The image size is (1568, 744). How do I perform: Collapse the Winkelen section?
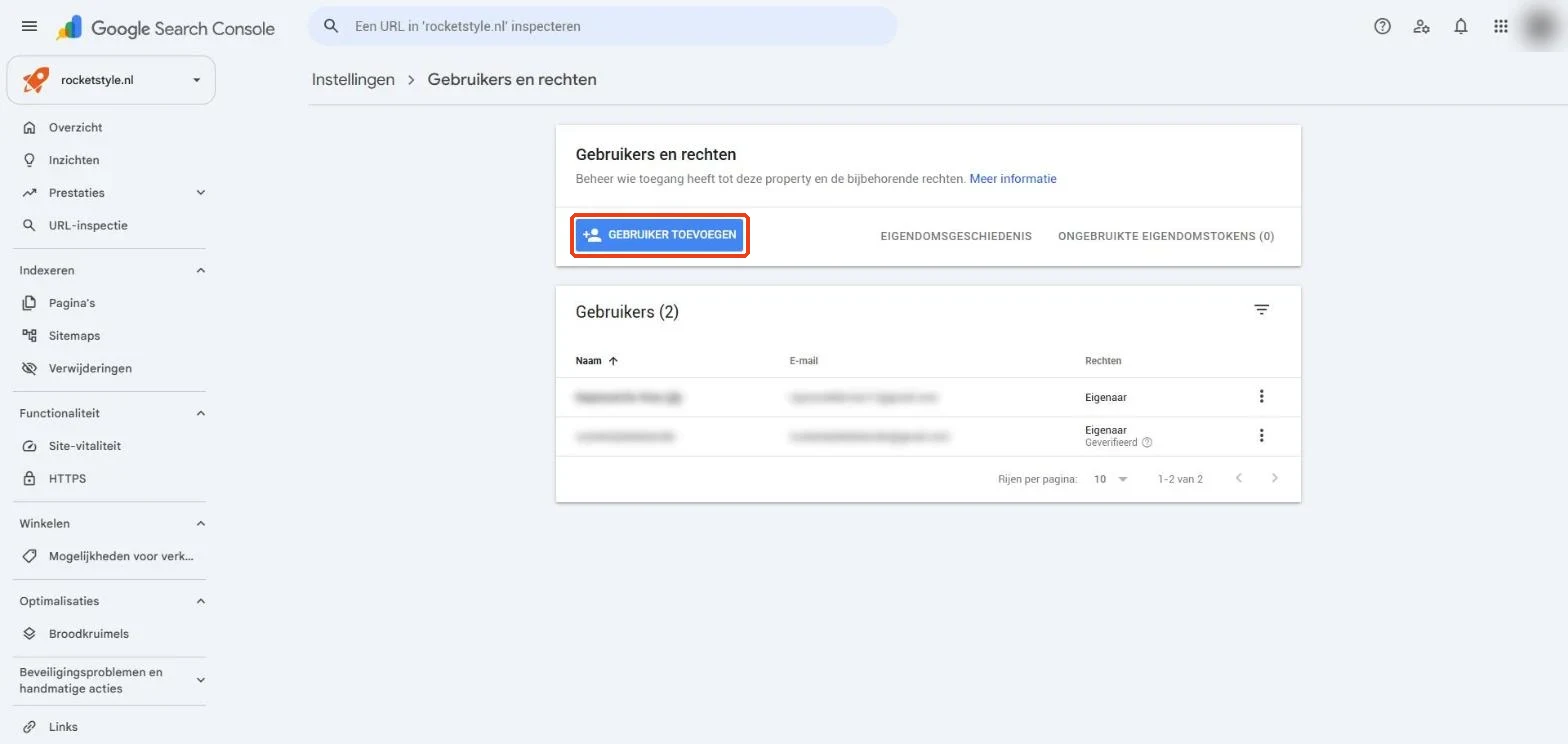[x=201, y=524]
